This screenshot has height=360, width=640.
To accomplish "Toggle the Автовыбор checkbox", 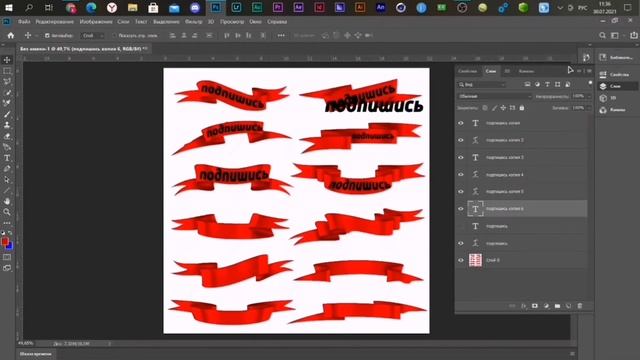I will pos(47,36).
